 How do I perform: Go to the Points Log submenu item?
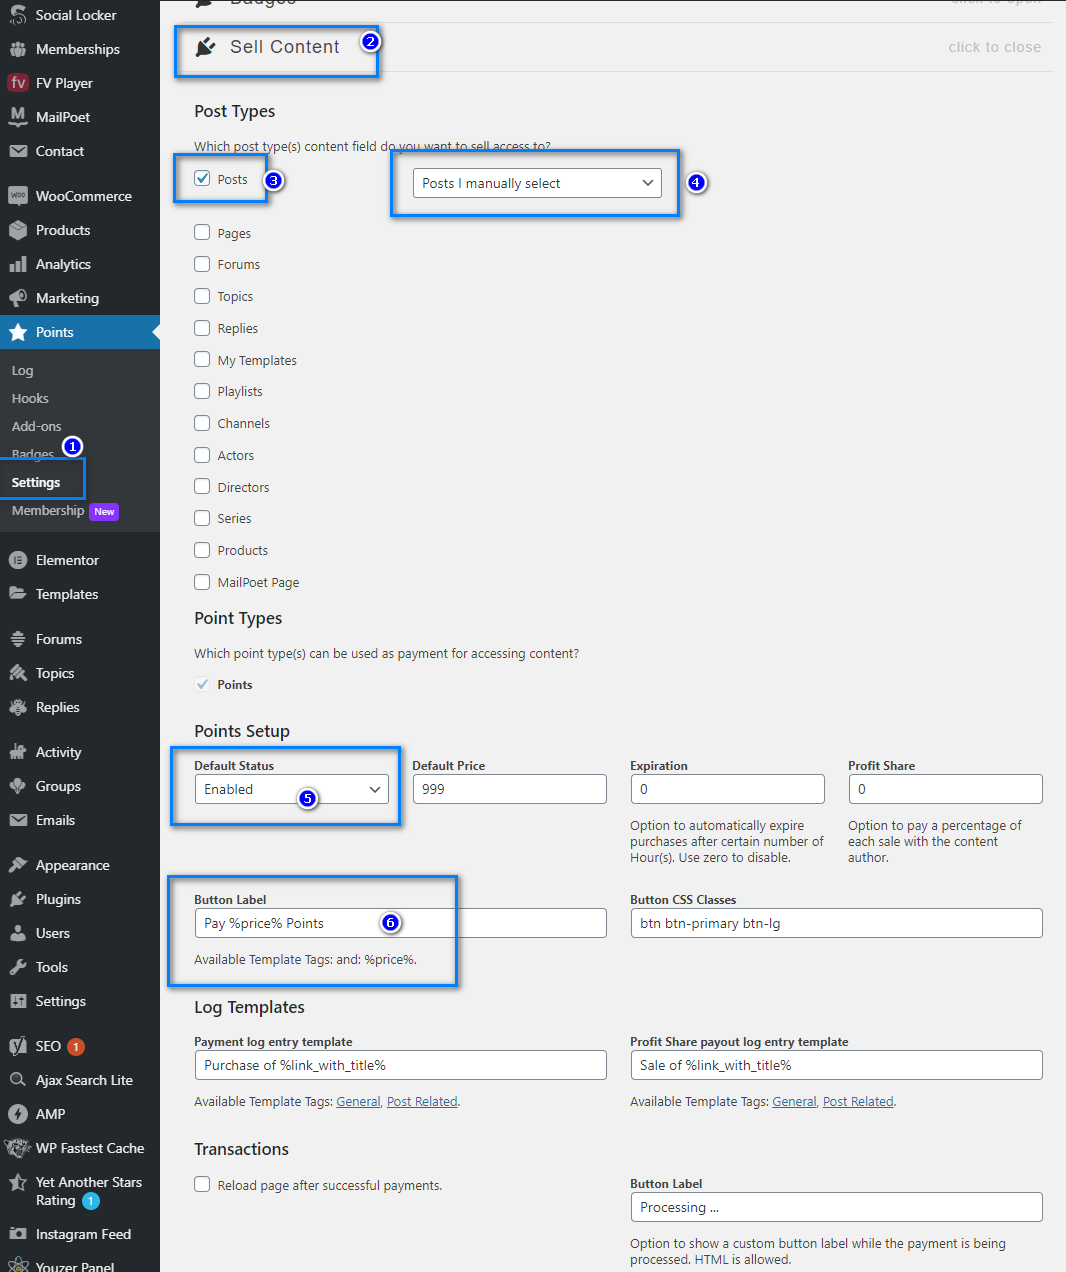pyautogui.click(x=23, y=370)
